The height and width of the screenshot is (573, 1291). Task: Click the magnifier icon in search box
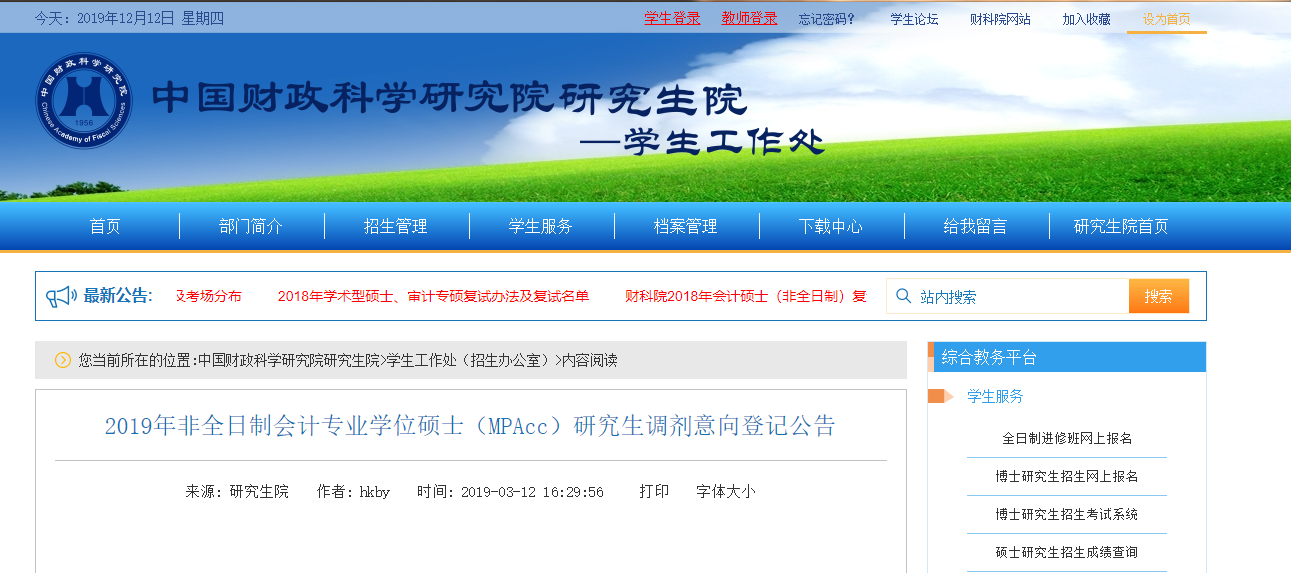pyautogui.click(x=904, y=296)
